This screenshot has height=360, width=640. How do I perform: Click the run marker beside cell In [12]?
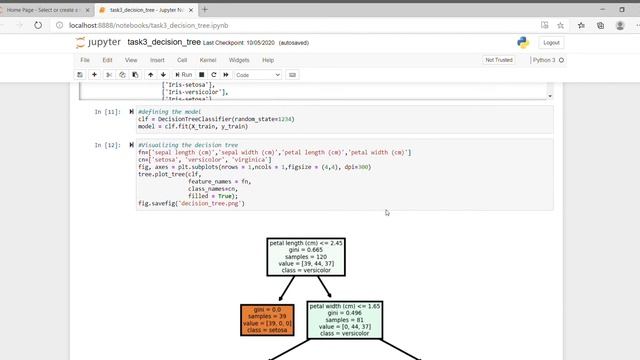pos(131,145)
